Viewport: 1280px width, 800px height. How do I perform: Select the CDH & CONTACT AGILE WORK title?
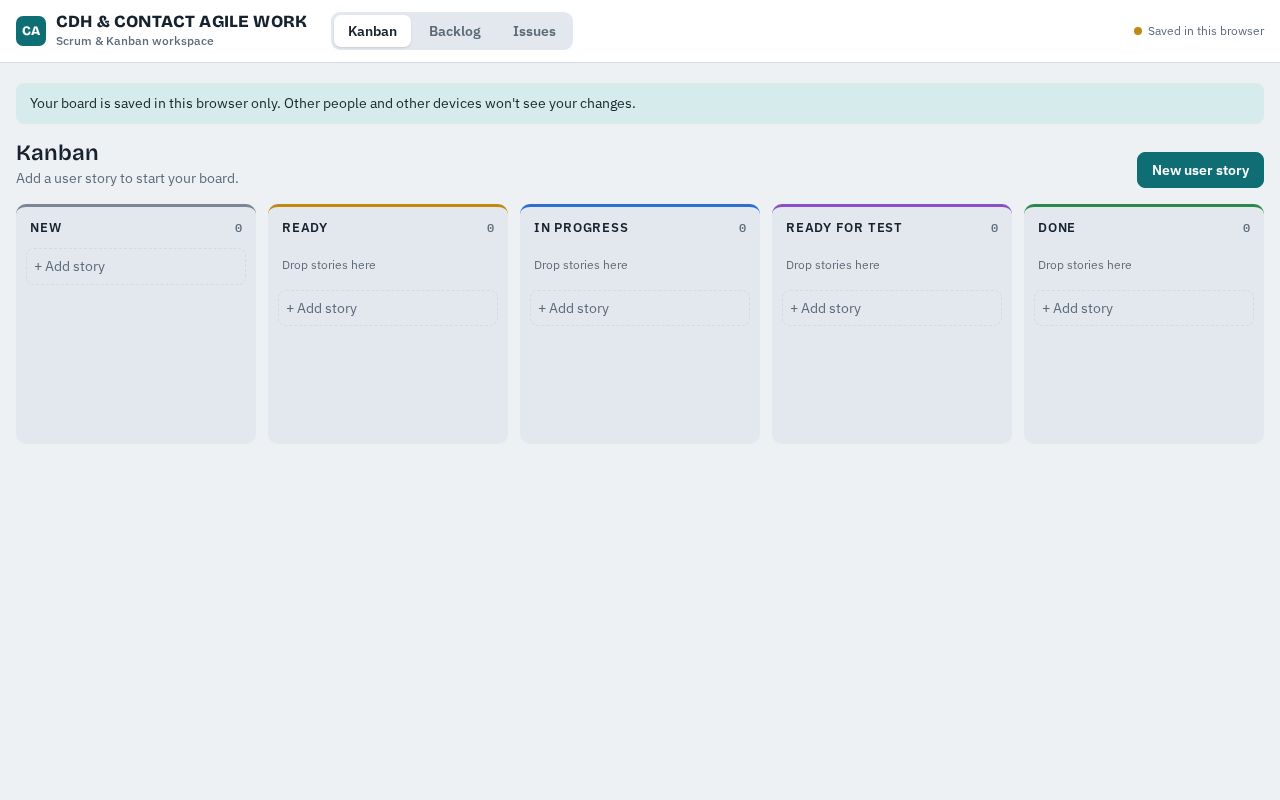tap(181, 22)
